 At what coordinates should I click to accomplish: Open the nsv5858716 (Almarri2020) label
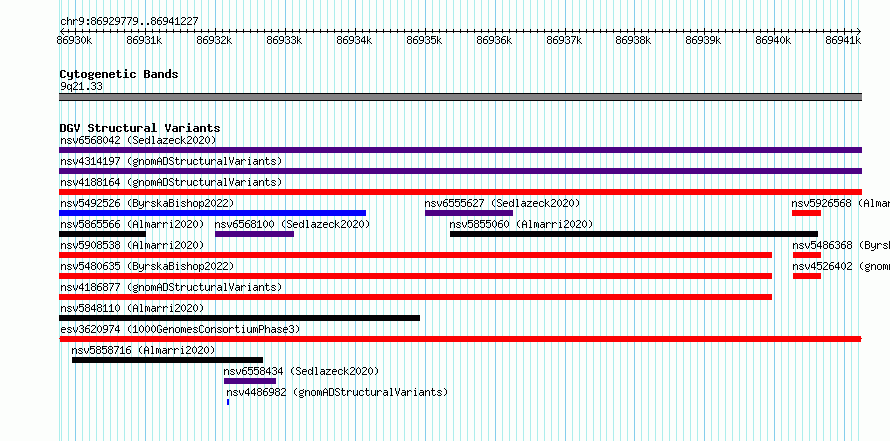[144, 350]
